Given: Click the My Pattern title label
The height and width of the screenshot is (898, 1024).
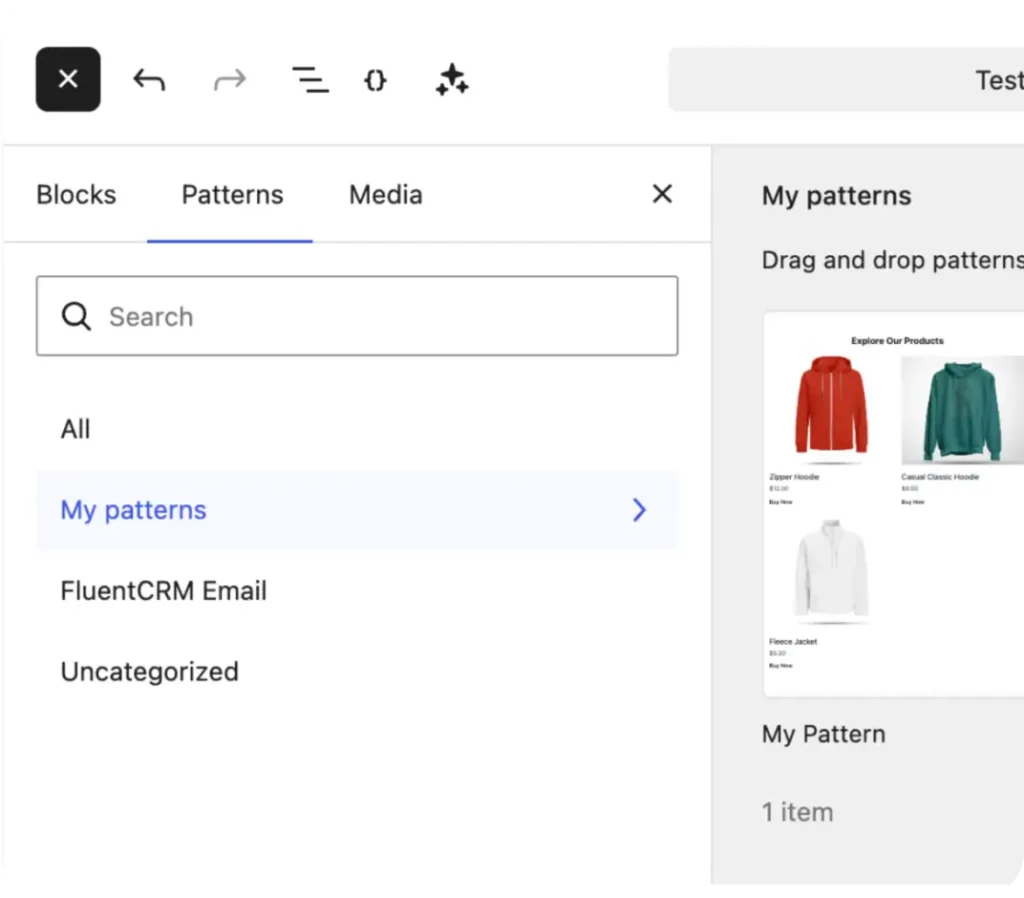Looking at the screenshot, I should [x=824, y=734].
